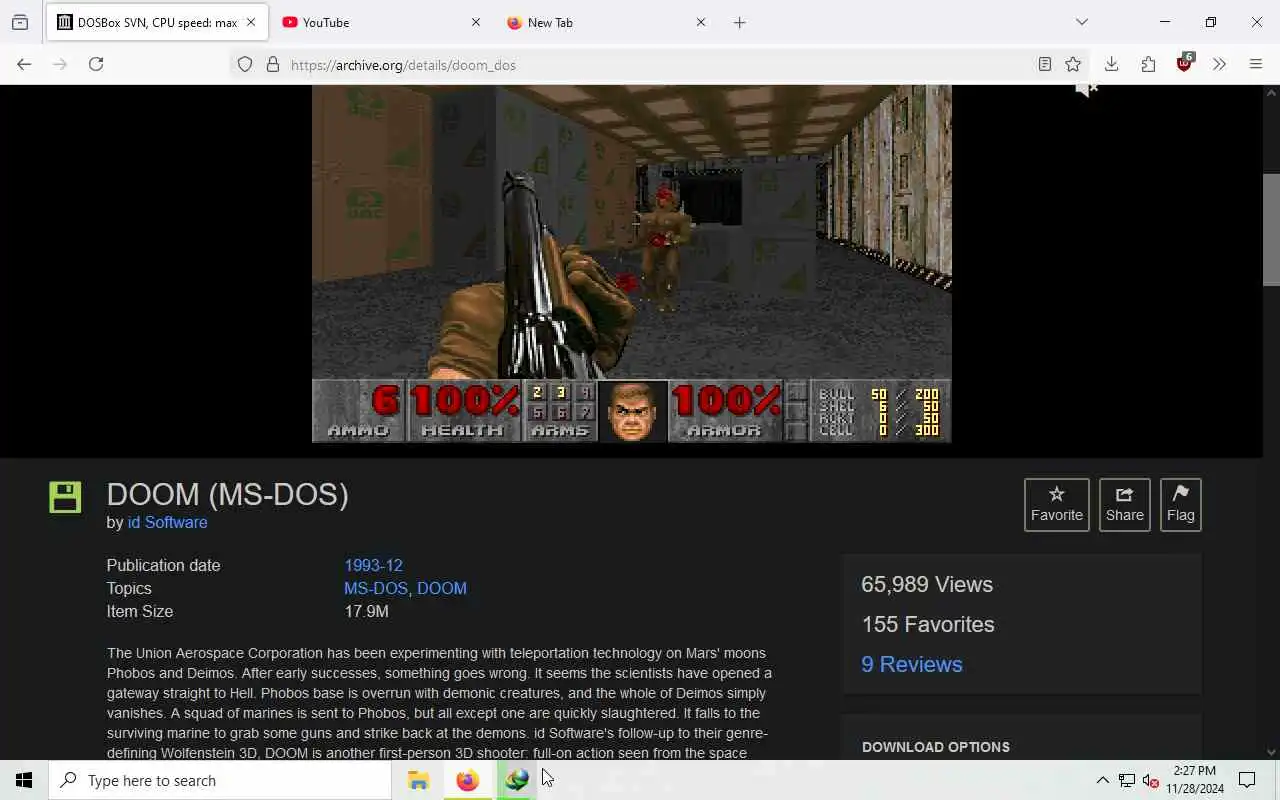Click inside the DOOM game screen
Image resolution: width=1280 pixels, height=800 pixels.
click(x=632, y=264)
